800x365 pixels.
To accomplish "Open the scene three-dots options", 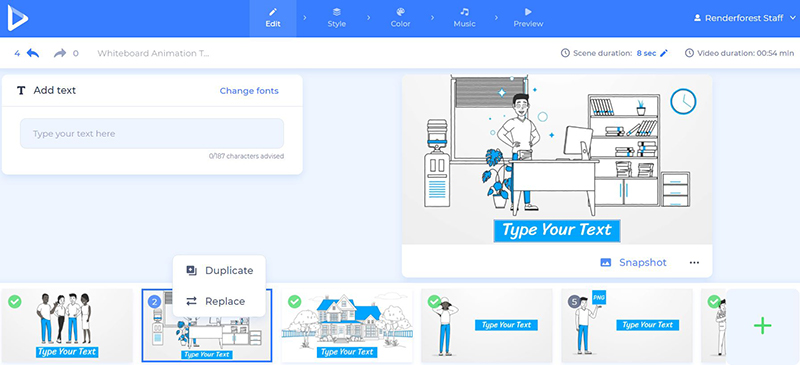I will click(x=694, y=262).
